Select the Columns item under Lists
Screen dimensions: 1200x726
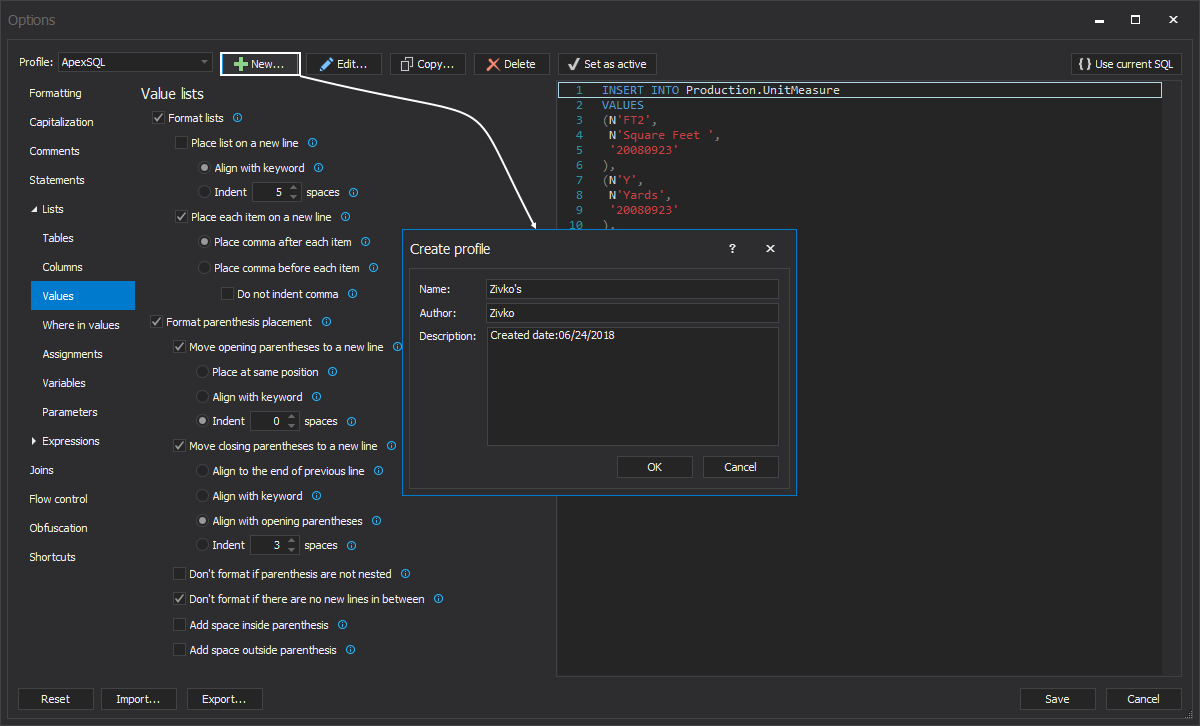[x=62, y=267]
